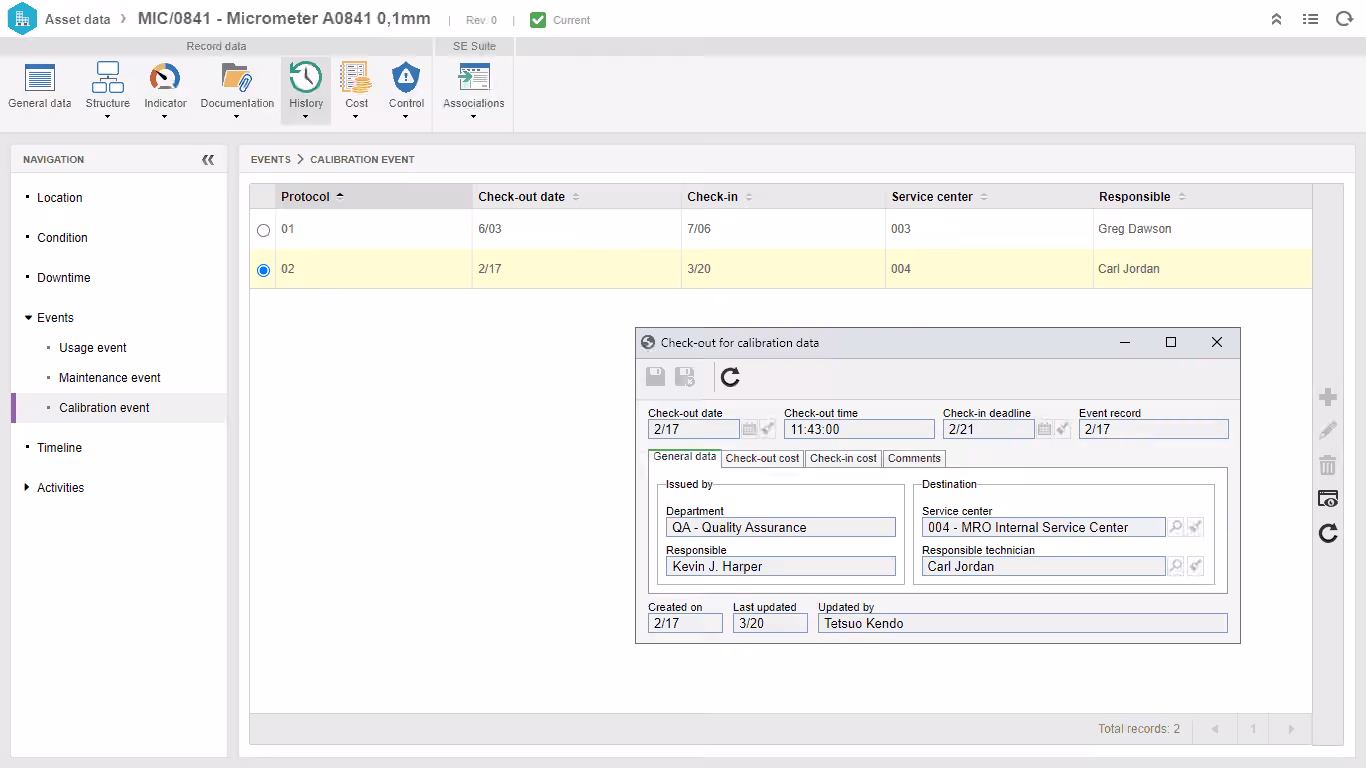Sort table by Check-out date column
Screen dimensions: 1366x768
(576, 197)
